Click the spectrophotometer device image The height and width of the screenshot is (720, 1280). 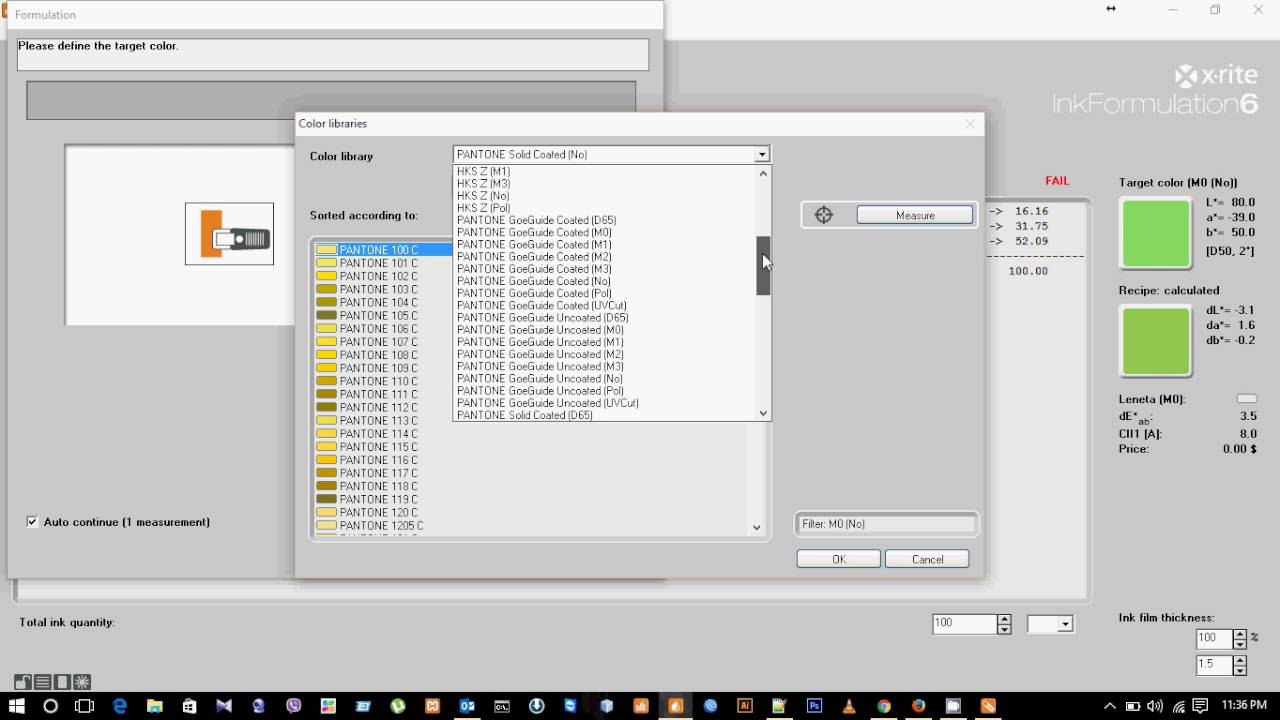(x=229, y=234)
